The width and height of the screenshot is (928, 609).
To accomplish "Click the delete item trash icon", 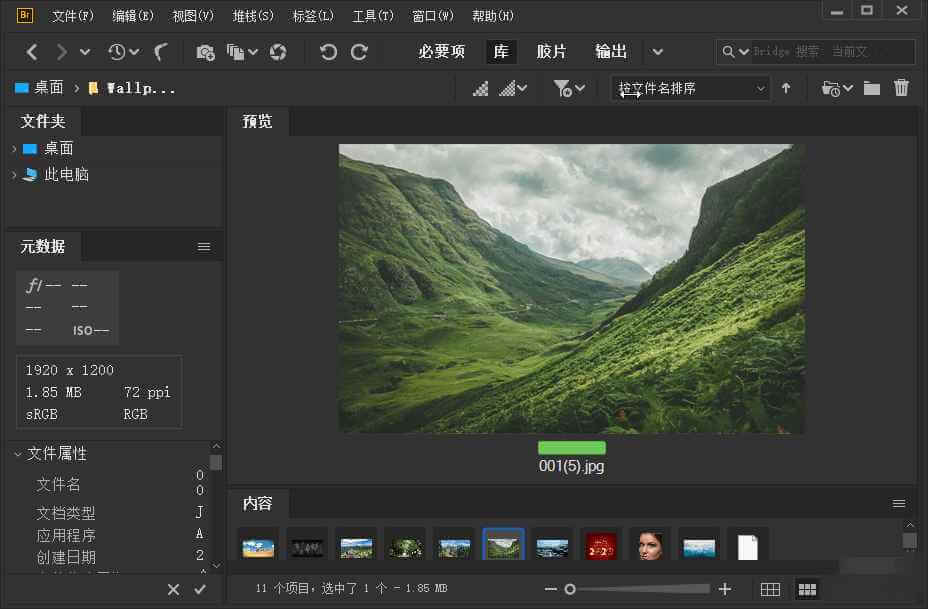I will (901, 88).
